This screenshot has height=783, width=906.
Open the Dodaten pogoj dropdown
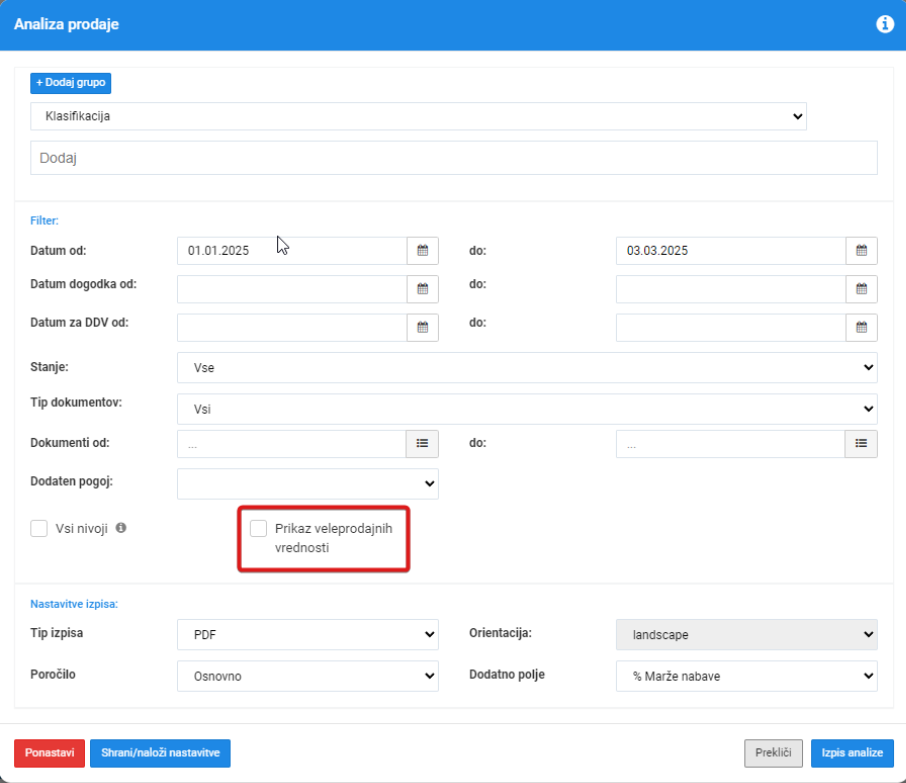307,484
